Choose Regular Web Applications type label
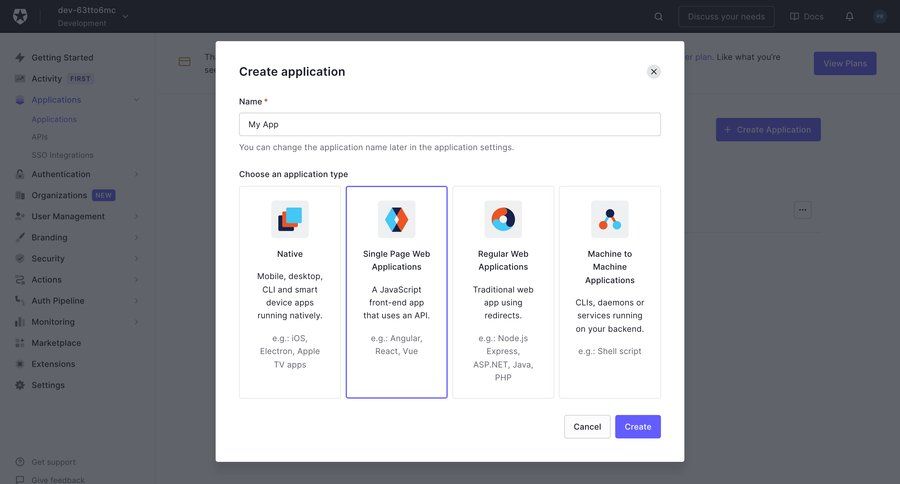Image resolution: width=900 pixels, height=484 pixels. [503, 260]
